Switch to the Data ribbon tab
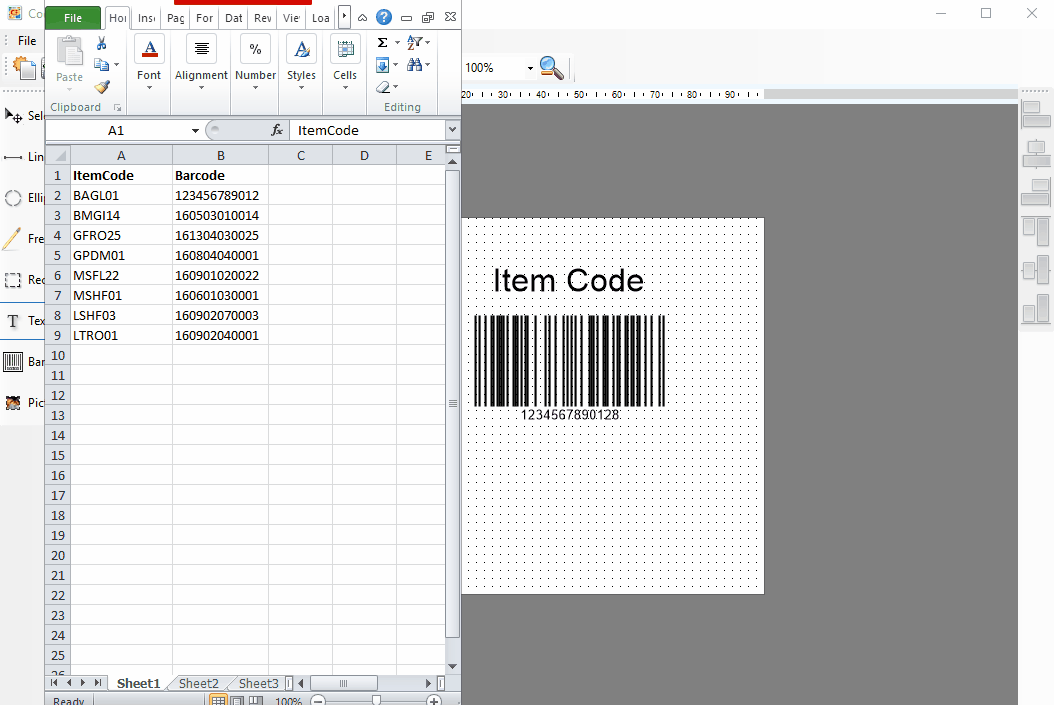This screenshot has width=1054, height=705. 233,18
